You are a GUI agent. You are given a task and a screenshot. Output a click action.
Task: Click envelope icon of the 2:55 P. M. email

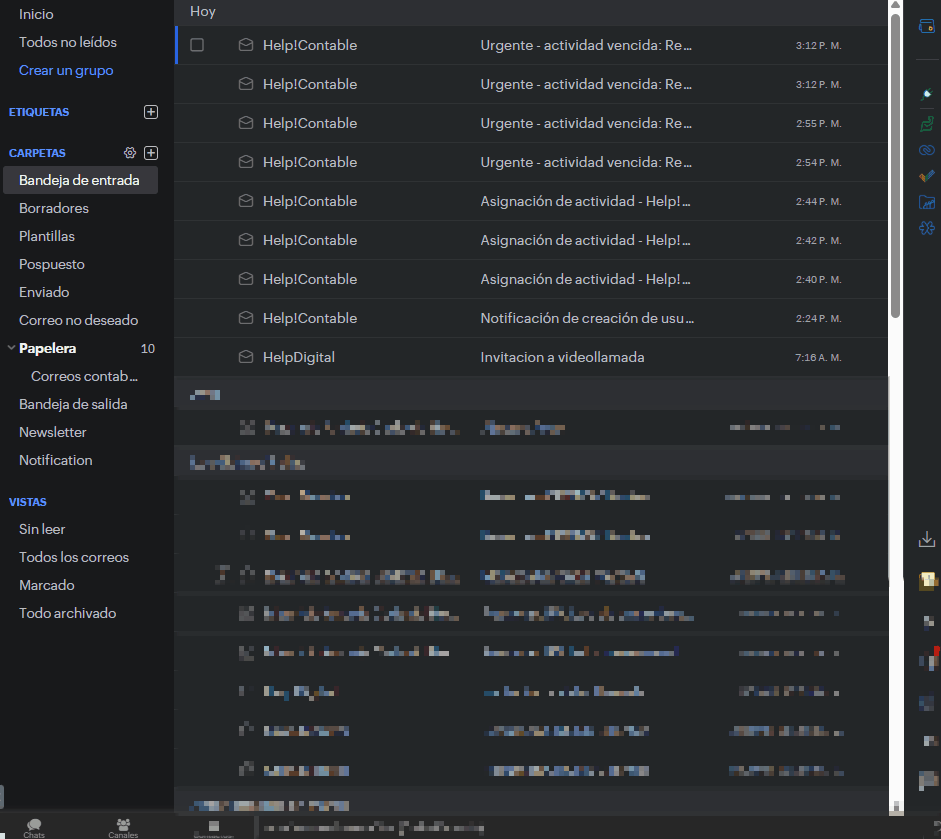pyautogui.click(x=245, y=123)
